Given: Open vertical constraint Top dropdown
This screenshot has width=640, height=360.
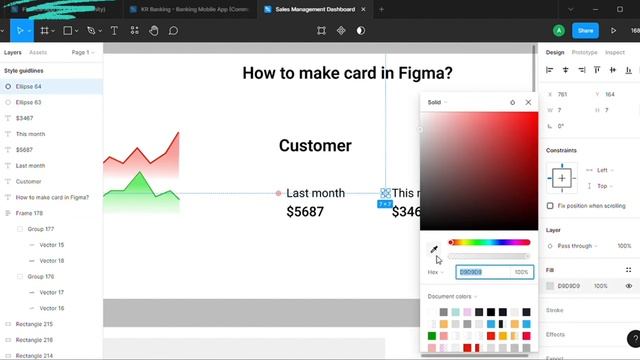Looking at the screenshot, I should pyautogui.click(x=605, y=186).
